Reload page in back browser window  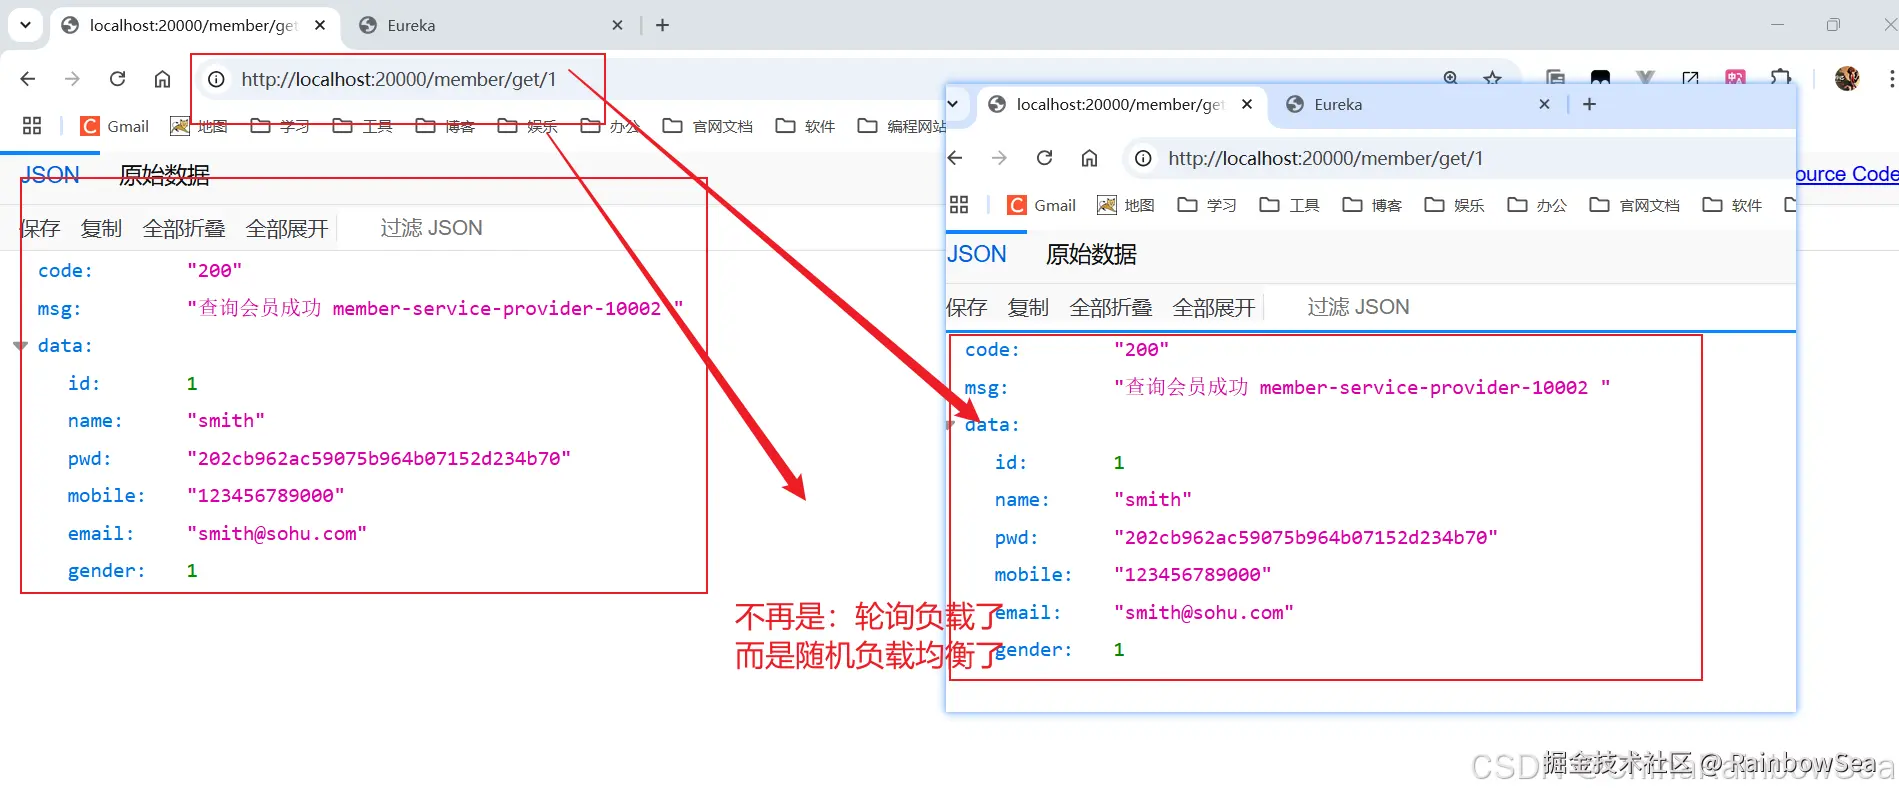pos(117,79)
